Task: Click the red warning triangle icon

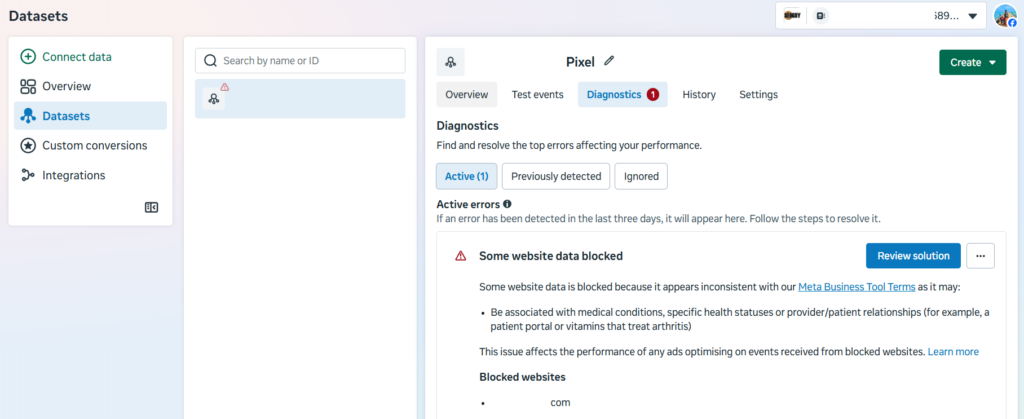Action: pyautogui.click(x=460, y=256)
